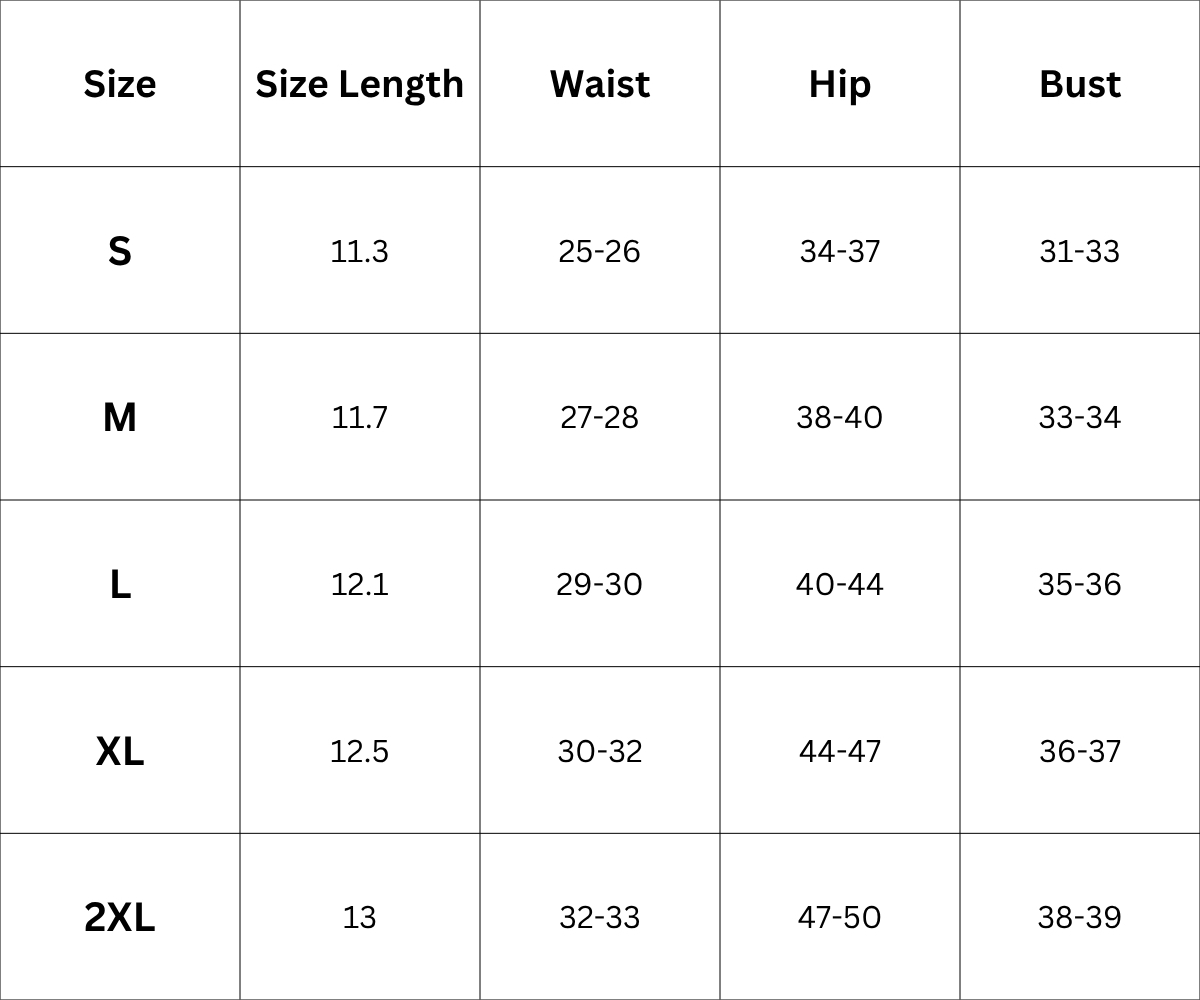Screen dimensions: 1200x1000
Task: Select the M size row label
Action: 119,417
